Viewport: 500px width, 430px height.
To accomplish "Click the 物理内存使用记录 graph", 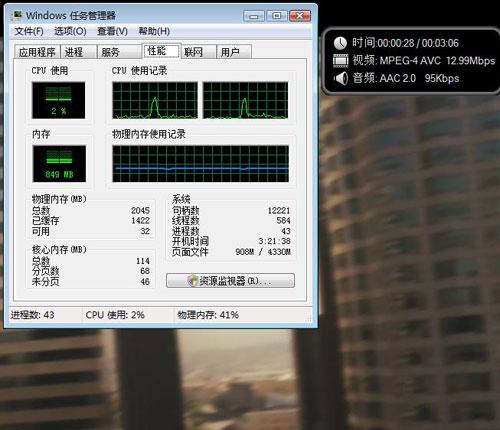I will click(x=200, y=164).
